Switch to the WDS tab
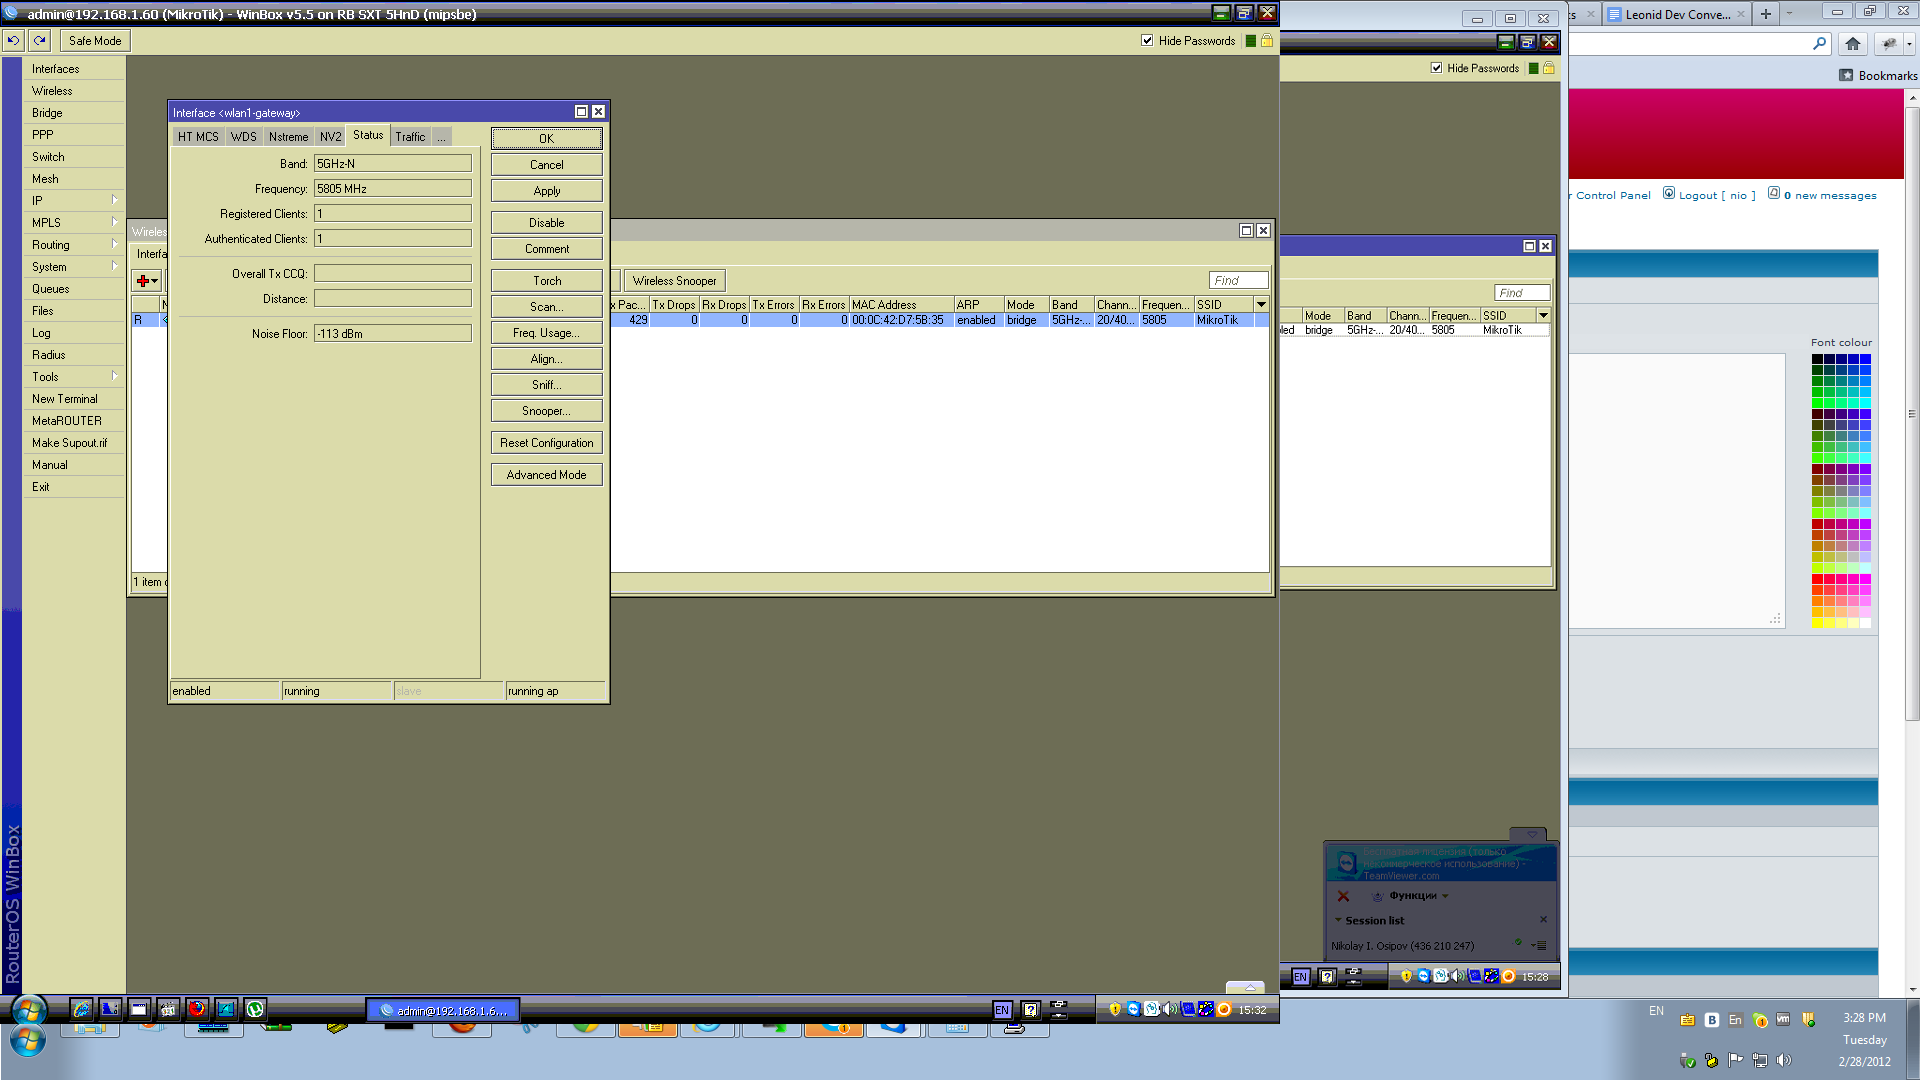 [x=243, y=136]
